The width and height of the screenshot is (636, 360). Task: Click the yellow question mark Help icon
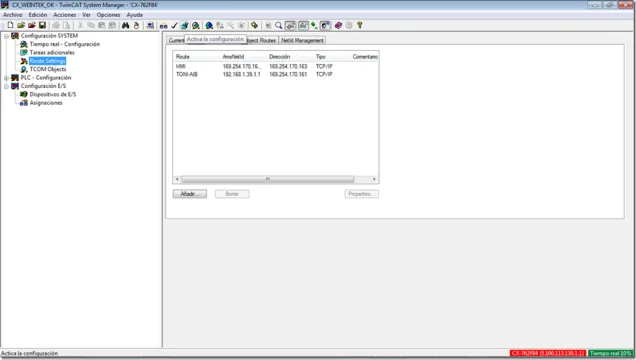[x=359, y=25]
